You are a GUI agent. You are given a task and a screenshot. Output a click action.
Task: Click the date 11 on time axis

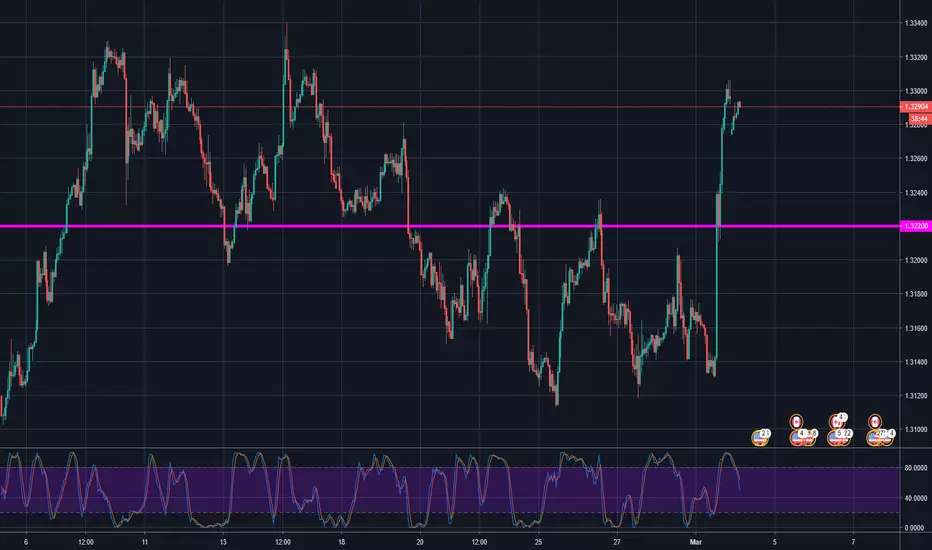tap(144, 542)
